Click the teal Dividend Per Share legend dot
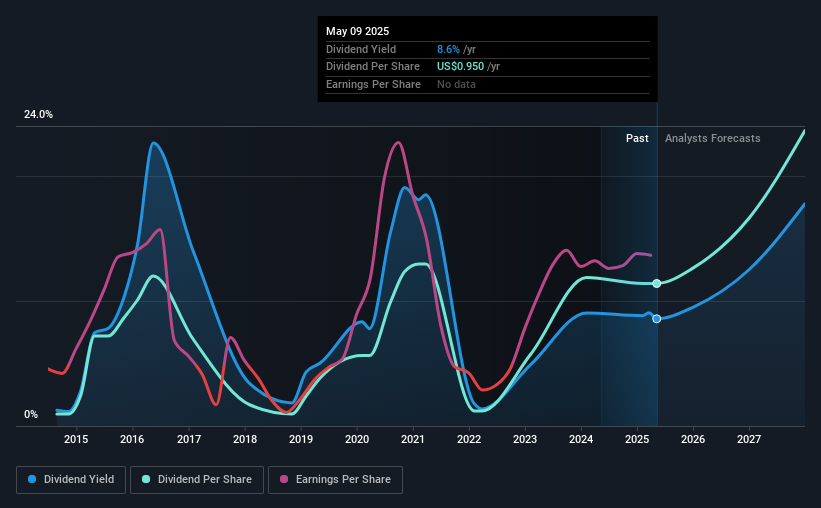Image resolution: width=821 pixels, height=508 pixels. click(146, 479)
